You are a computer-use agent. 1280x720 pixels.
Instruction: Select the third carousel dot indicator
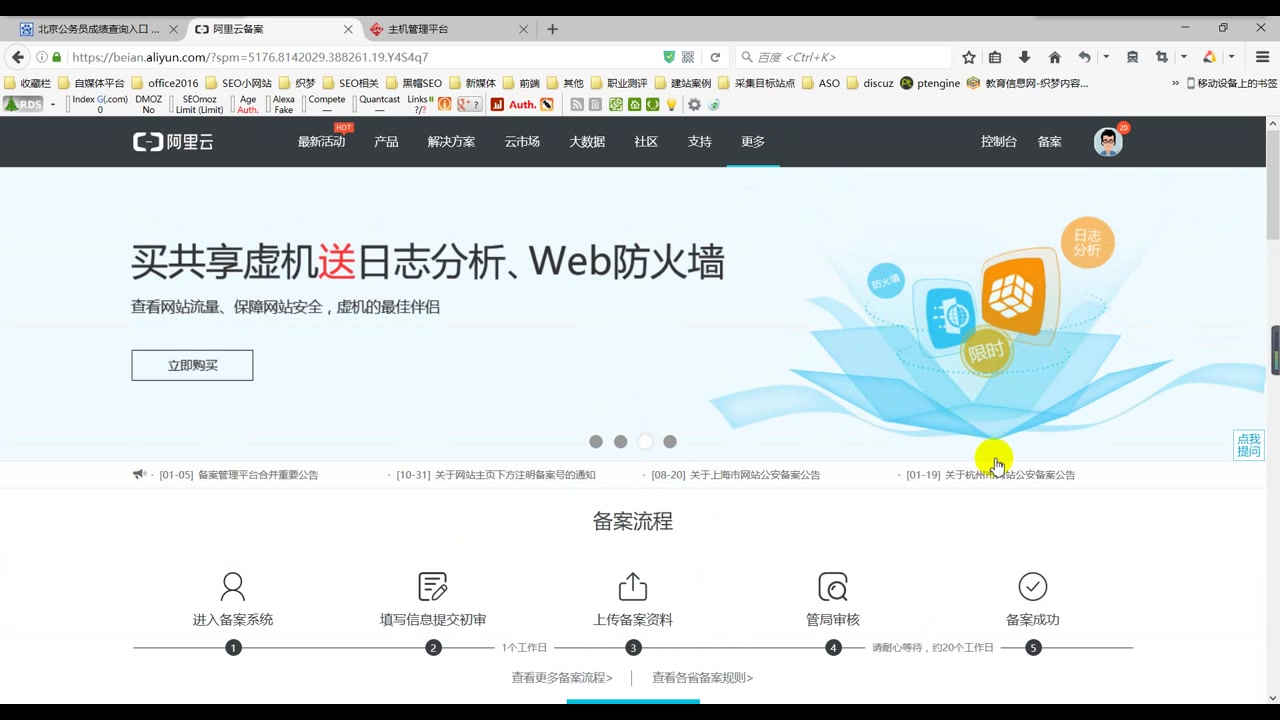click(645, 441)
